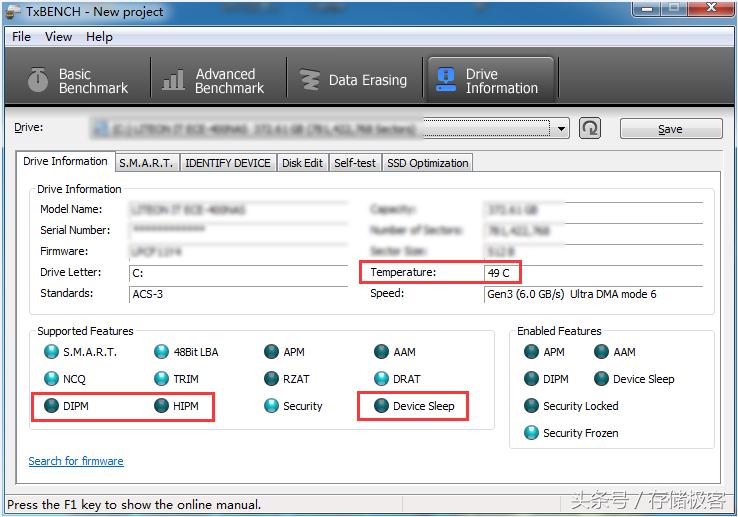
Task: Click the Model Name label
Action: [71, 209]
